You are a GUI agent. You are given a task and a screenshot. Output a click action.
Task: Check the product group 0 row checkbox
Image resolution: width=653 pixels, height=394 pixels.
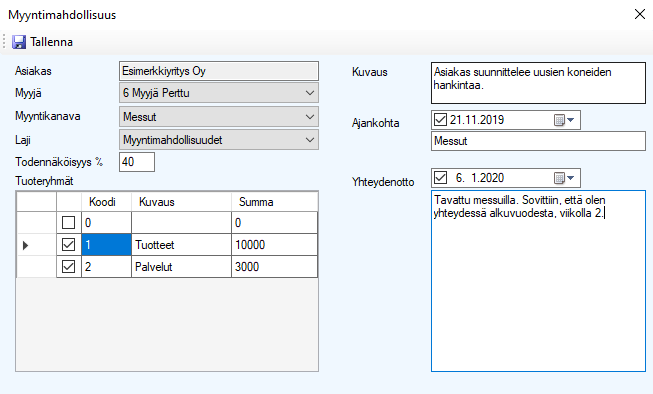pos(68,223)
